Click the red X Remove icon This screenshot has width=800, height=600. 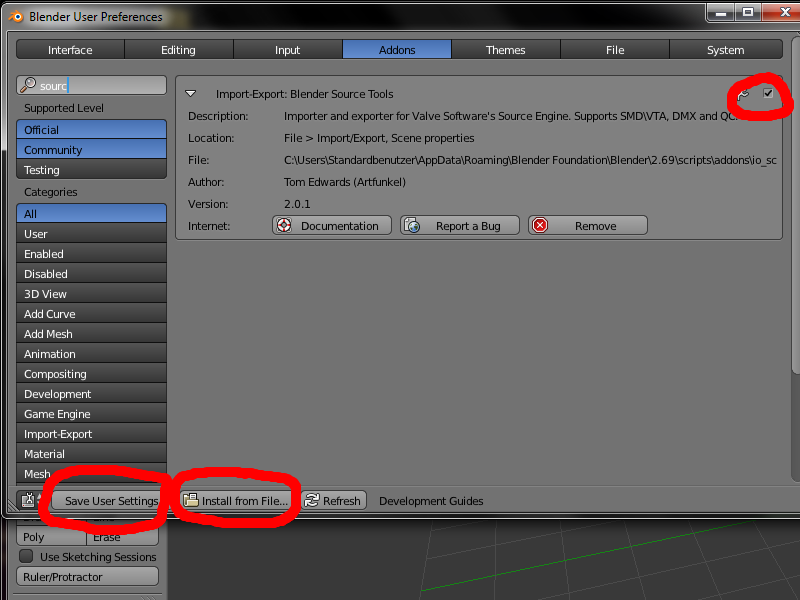click(x=540, y=226)
